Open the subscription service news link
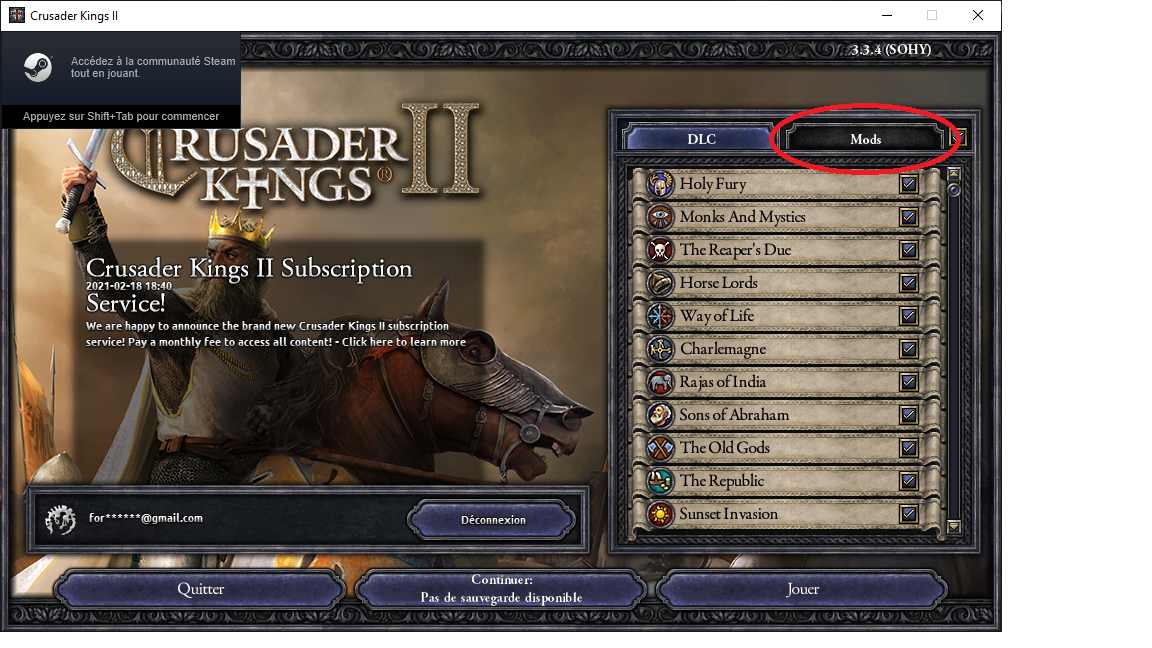 click(276, 334)
